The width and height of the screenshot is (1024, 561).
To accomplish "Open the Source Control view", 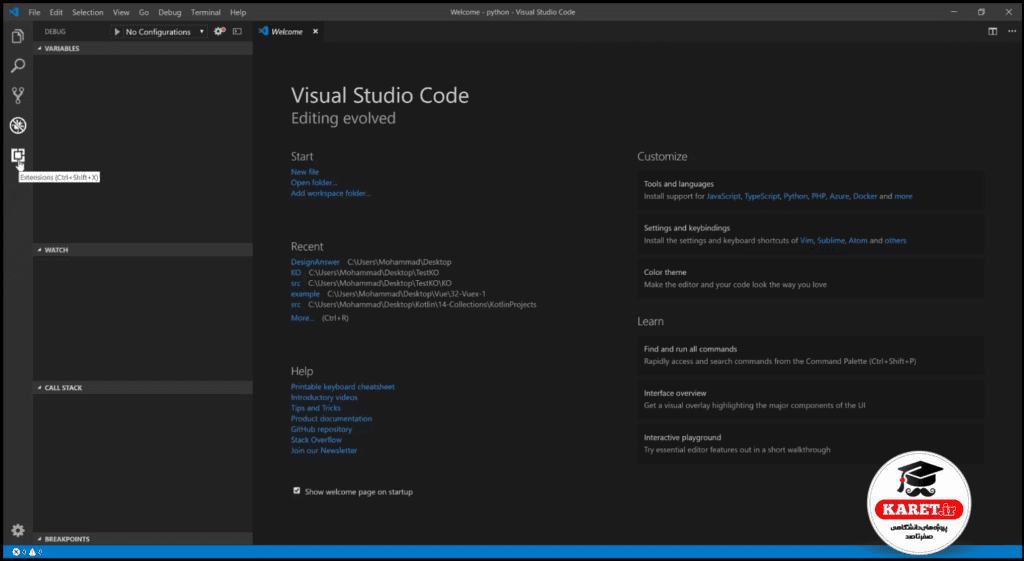I will pos(18,95).
